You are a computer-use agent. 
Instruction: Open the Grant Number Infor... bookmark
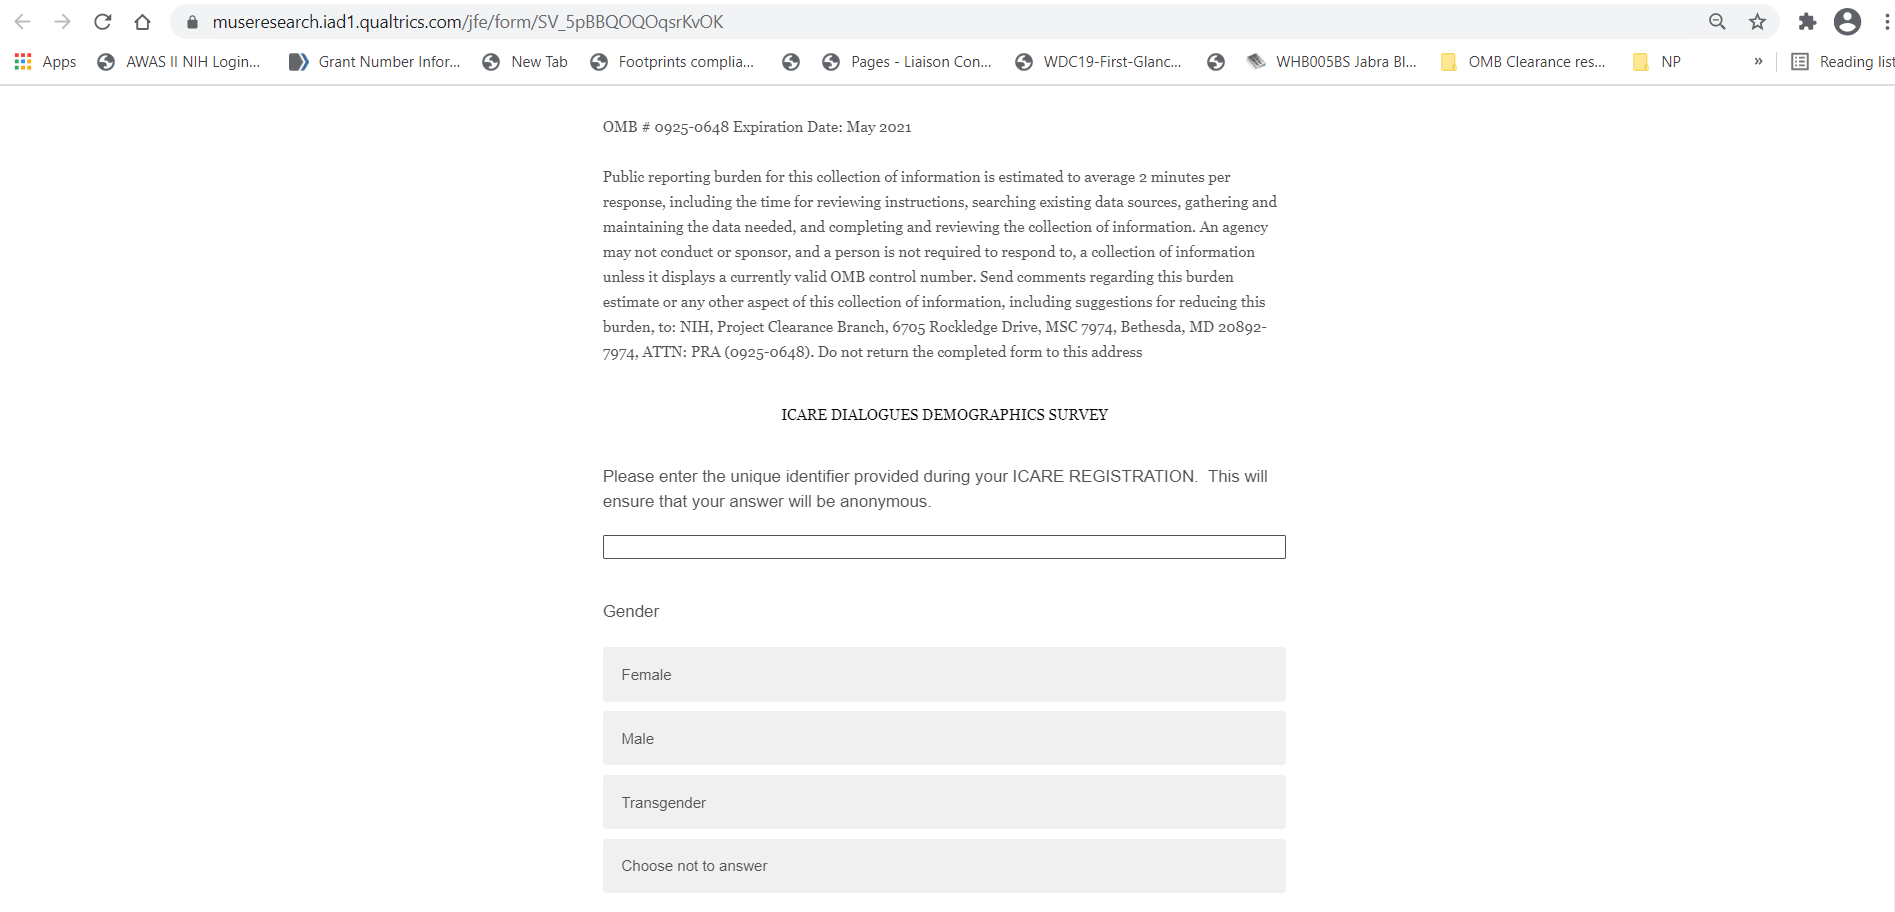point(375,62)
